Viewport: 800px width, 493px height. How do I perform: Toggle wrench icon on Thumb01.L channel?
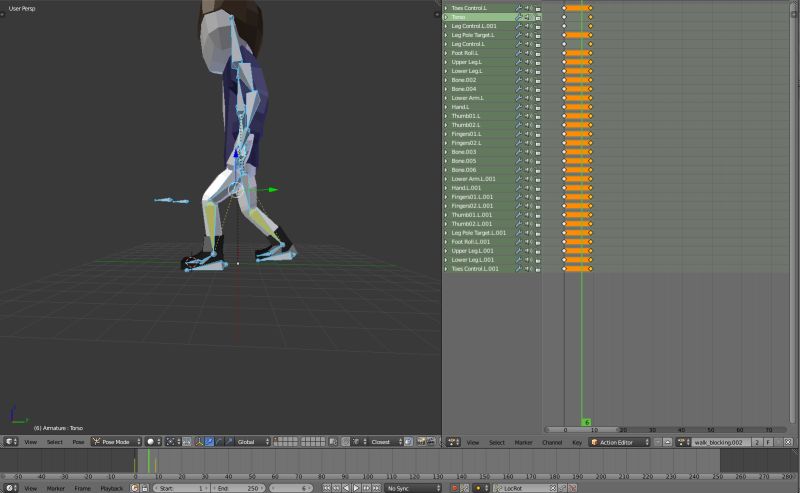pyautogui.click(x=518, y=116)
